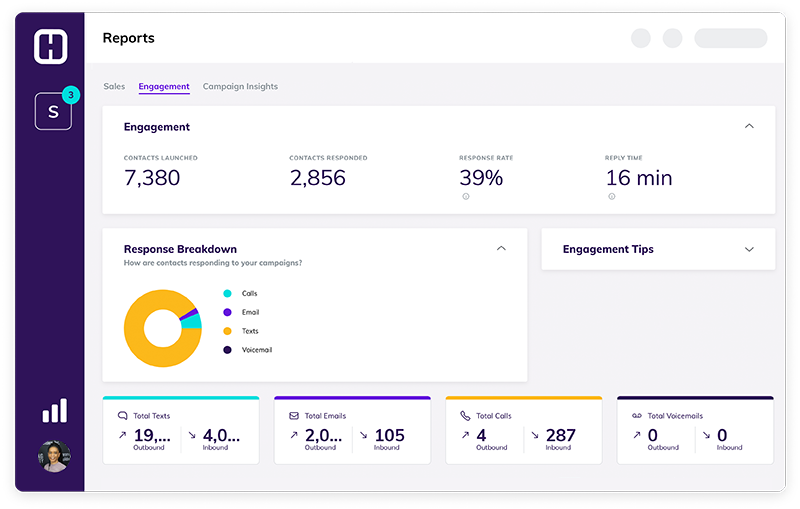Click the Reply Time info icon
Viewport: 800px width, 509px height.
coord(612,196)
